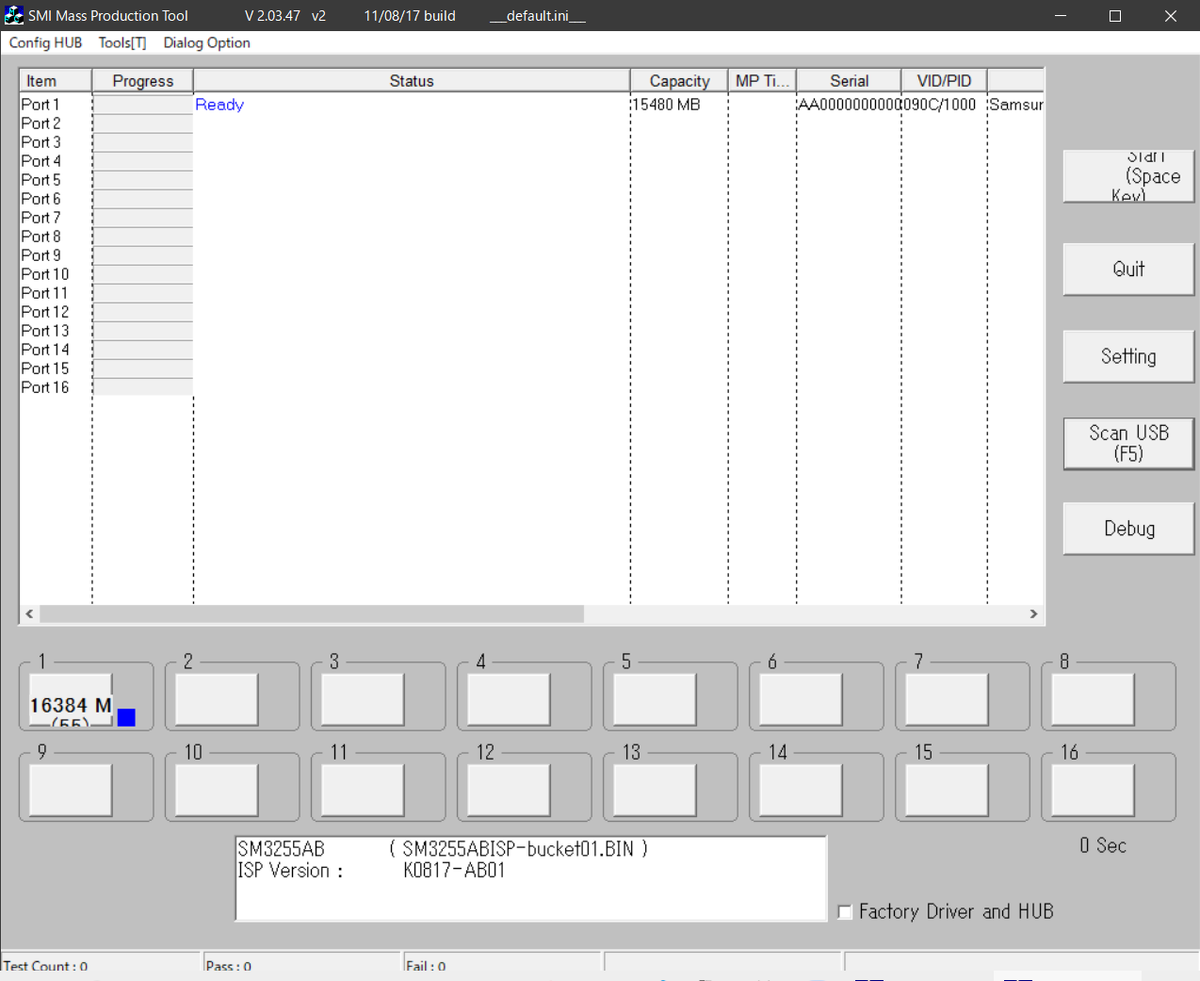
Task: Click the 0 Sec timer label
Action: 1103,845
